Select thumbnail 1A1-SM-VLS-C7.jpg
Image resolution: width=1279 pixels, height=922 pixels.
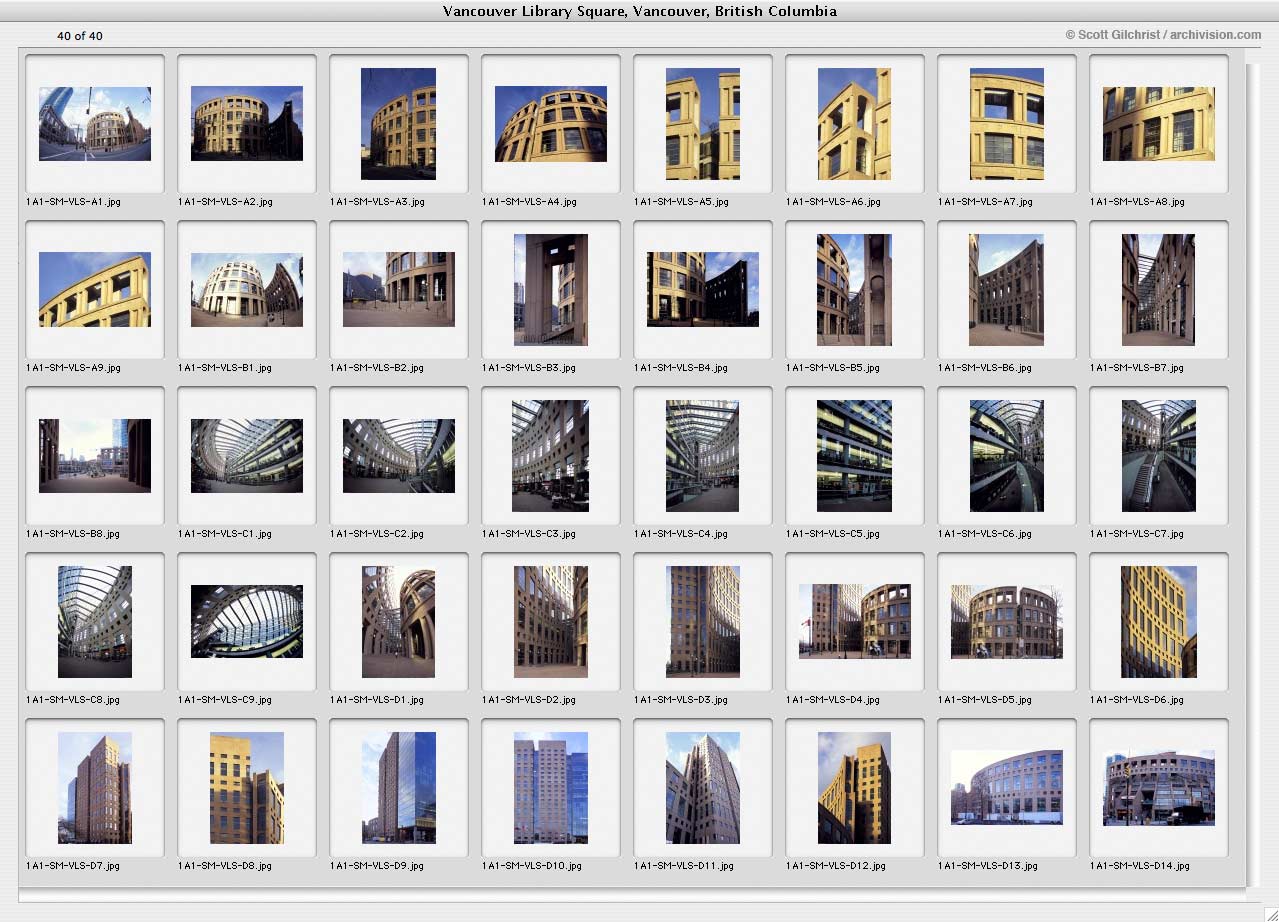1159,456
